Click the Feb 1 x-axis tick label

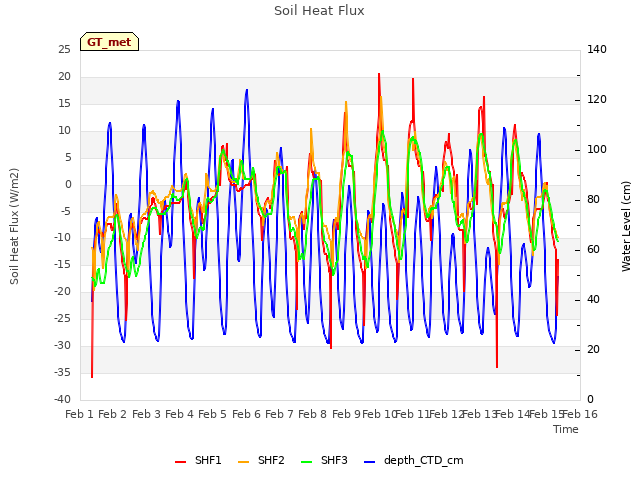point(80,414)
